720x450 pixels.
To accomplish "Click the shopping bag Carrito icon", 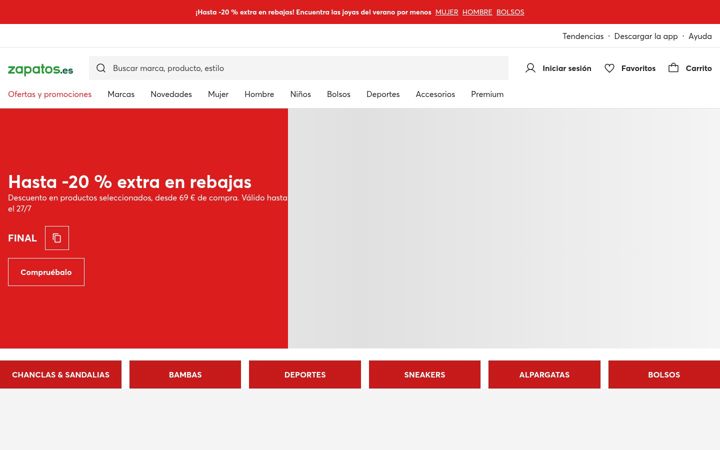I will click(x=673, y=68).
